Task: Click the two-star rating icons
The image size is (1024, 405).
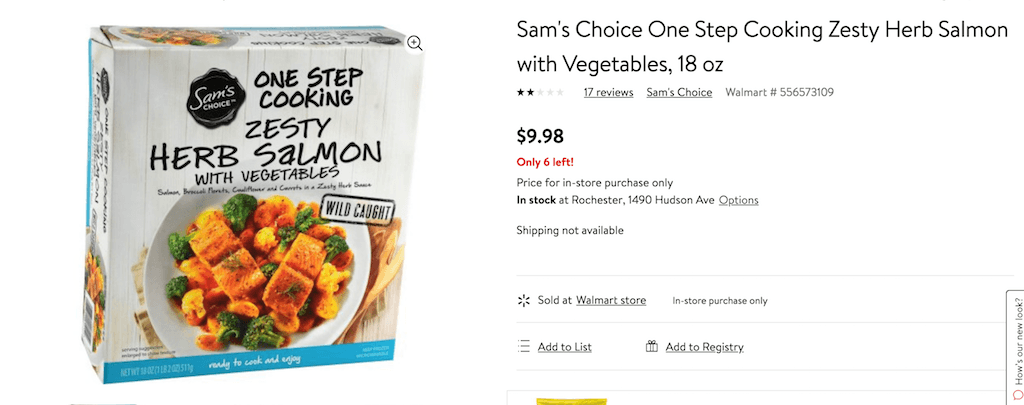Action: coord(540,93)
